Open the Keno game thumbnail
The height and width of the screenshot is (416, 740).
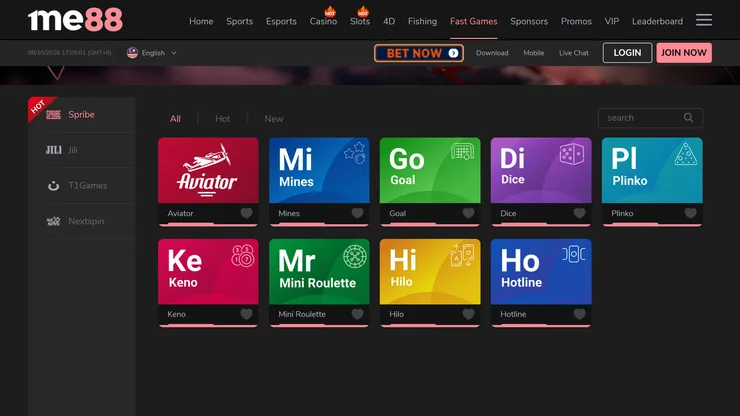coord(208,272)
